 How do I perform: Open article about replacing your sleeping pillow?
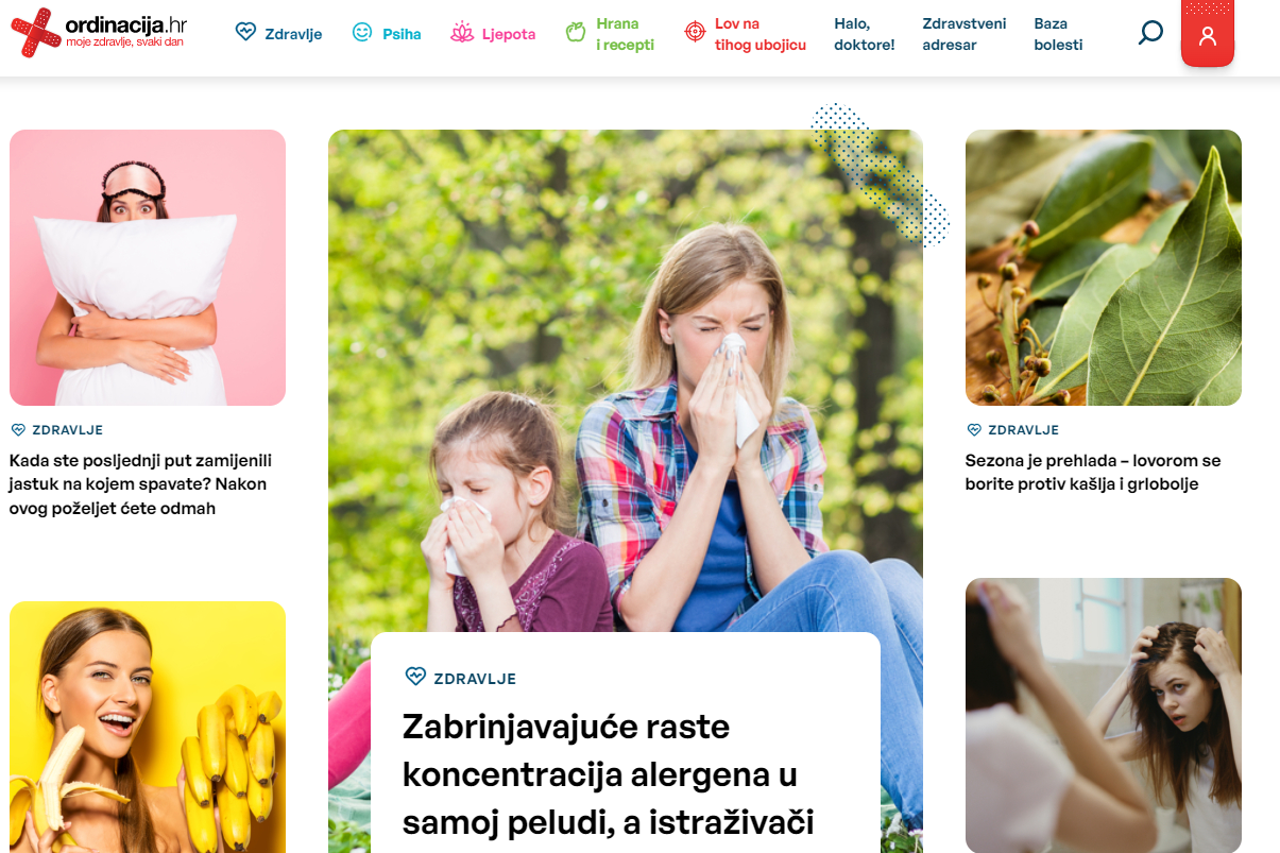click(141, 484)
